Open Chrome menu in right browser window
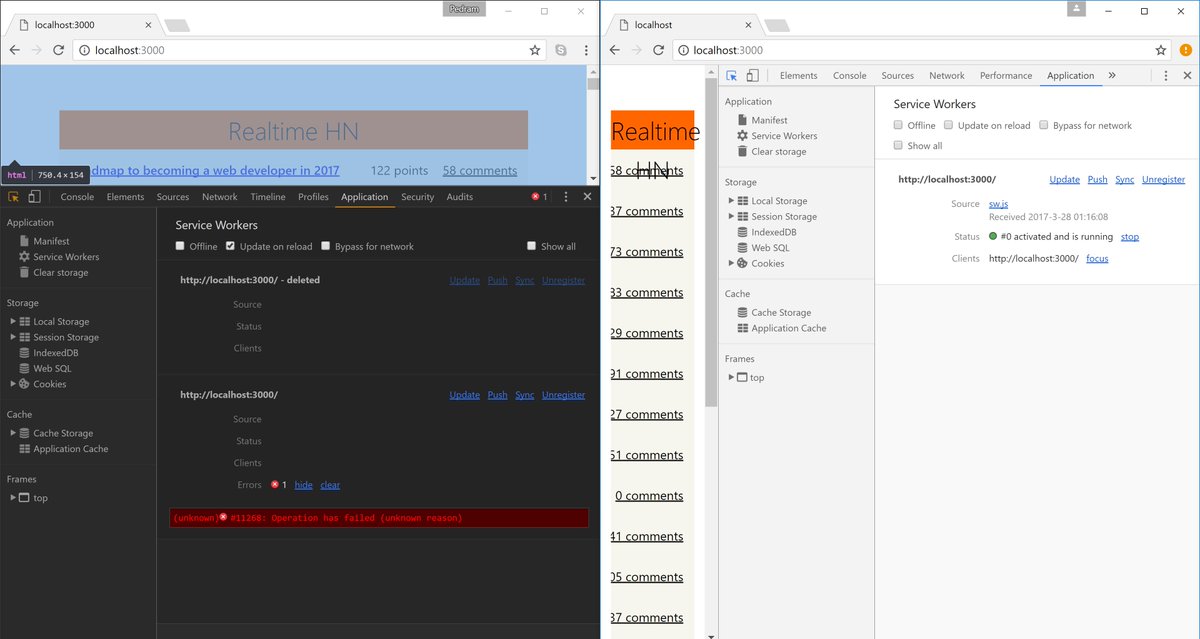The height and width of the screenshot is (639, 1200). coord(1186,50)
